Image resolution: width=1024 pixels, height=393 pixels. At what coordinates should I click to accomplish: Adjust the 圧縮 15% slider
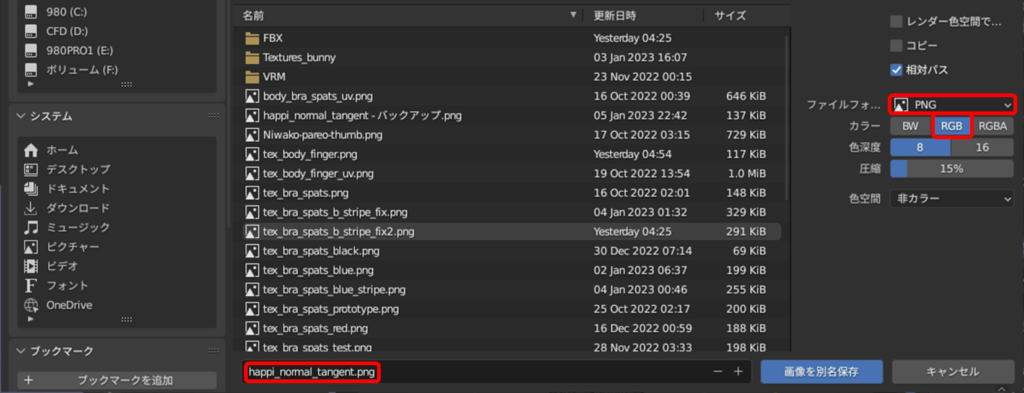click(x=952, y=168)
